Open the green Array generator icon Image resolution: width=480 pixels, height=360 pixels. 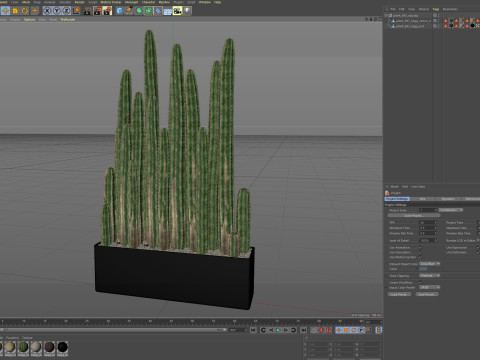coord(148,11)
